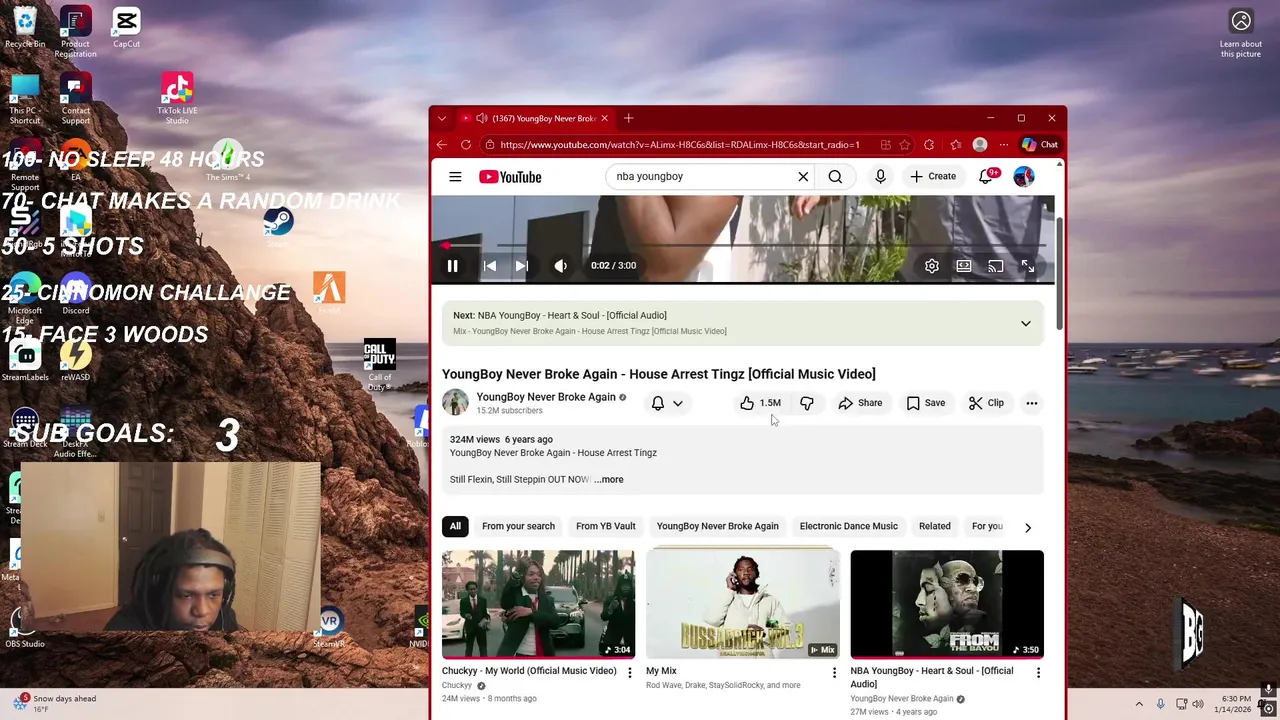Viewport: 1280px width, 720px height.
Task: Select the Related chip
Action: pyautogui.click(x=934, y=526)
